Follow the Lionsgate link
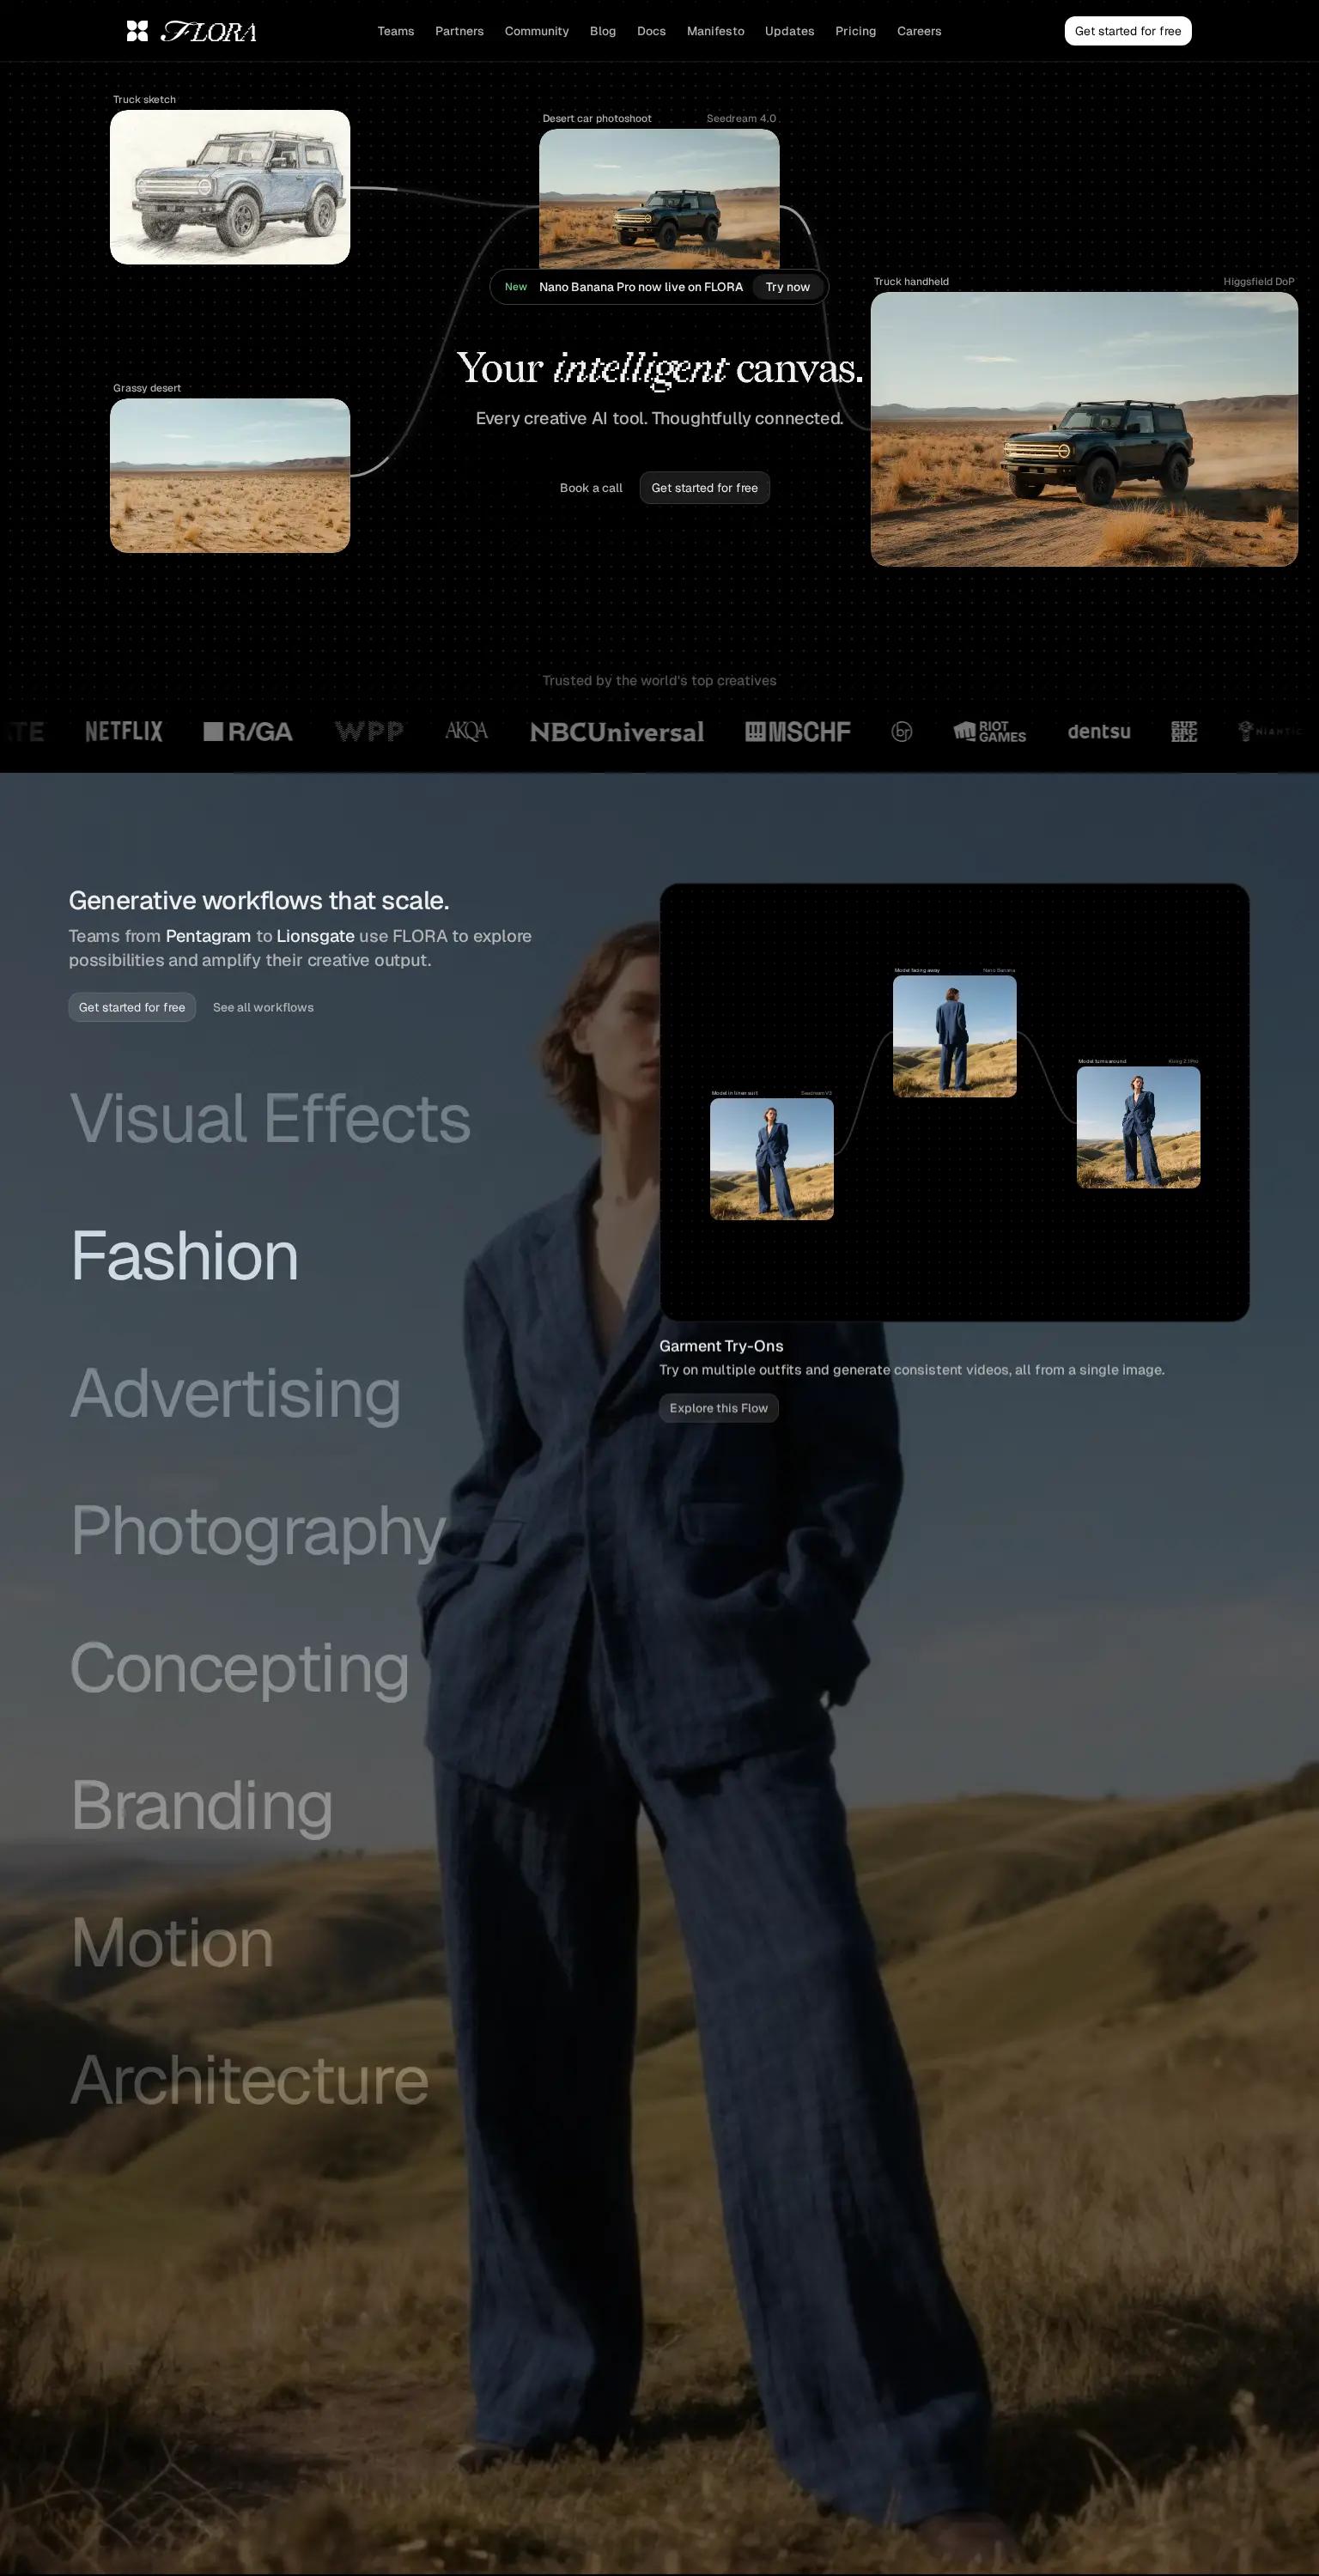This screenshot has height=2576, width=1319. pos(315,936)
